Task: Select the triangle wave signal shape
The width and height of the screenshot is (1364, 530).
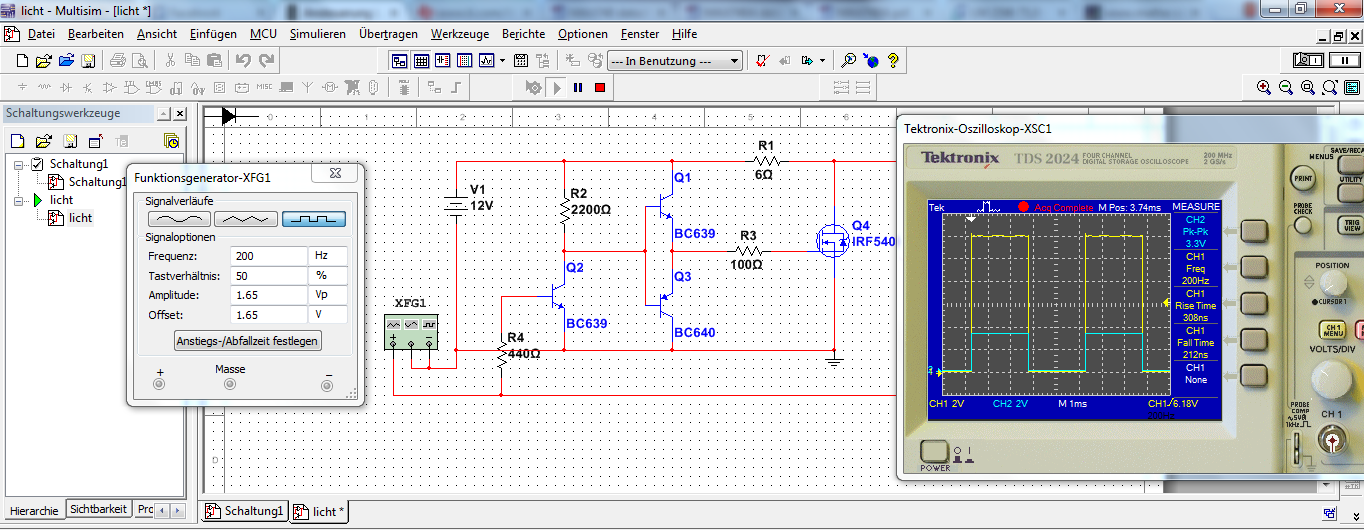Action: tap(246, 218)
